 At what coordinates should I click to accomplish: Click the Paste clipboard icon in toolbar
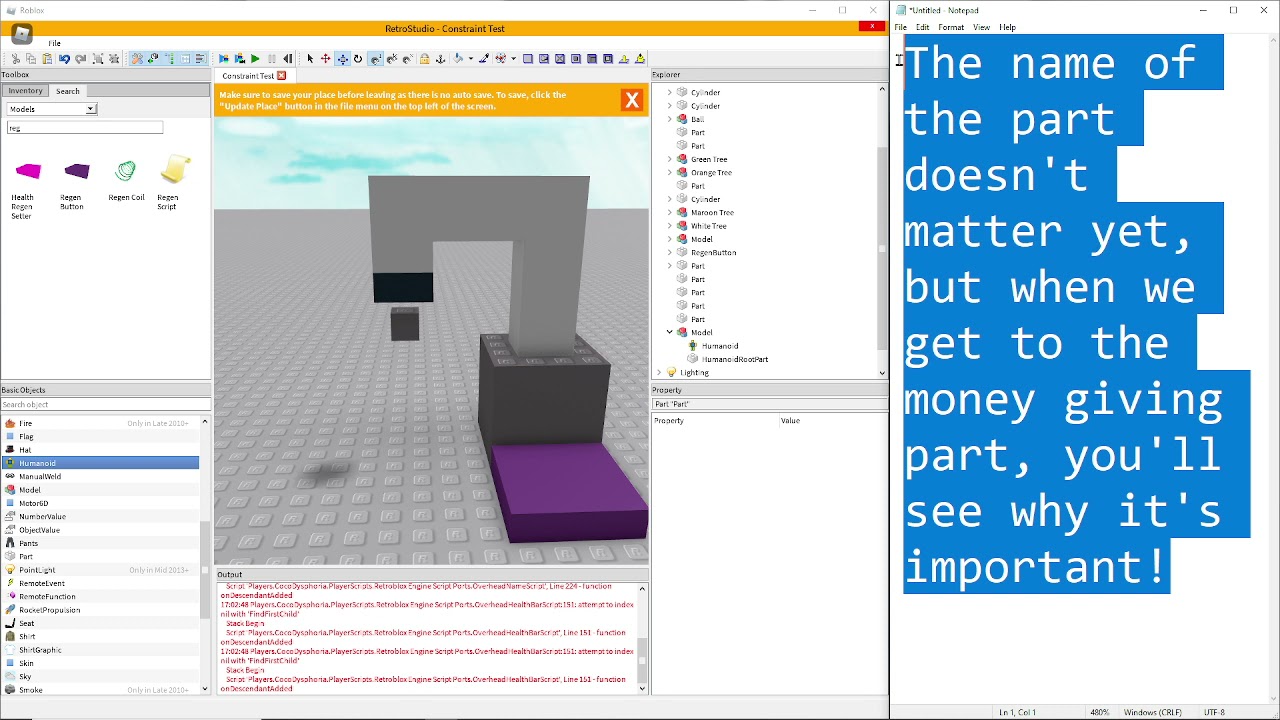point(47,59)
